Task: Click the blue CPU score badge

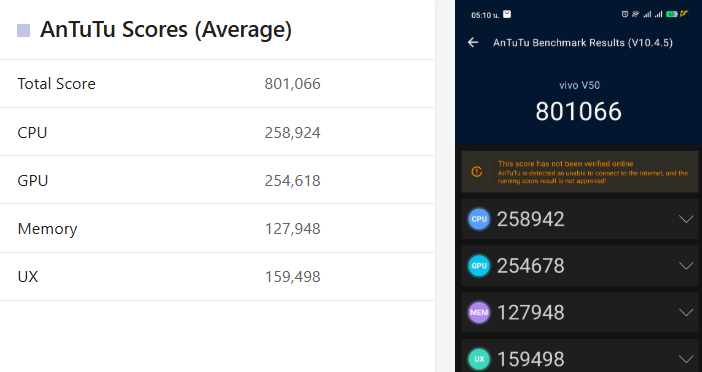Action: click(479, 219)
